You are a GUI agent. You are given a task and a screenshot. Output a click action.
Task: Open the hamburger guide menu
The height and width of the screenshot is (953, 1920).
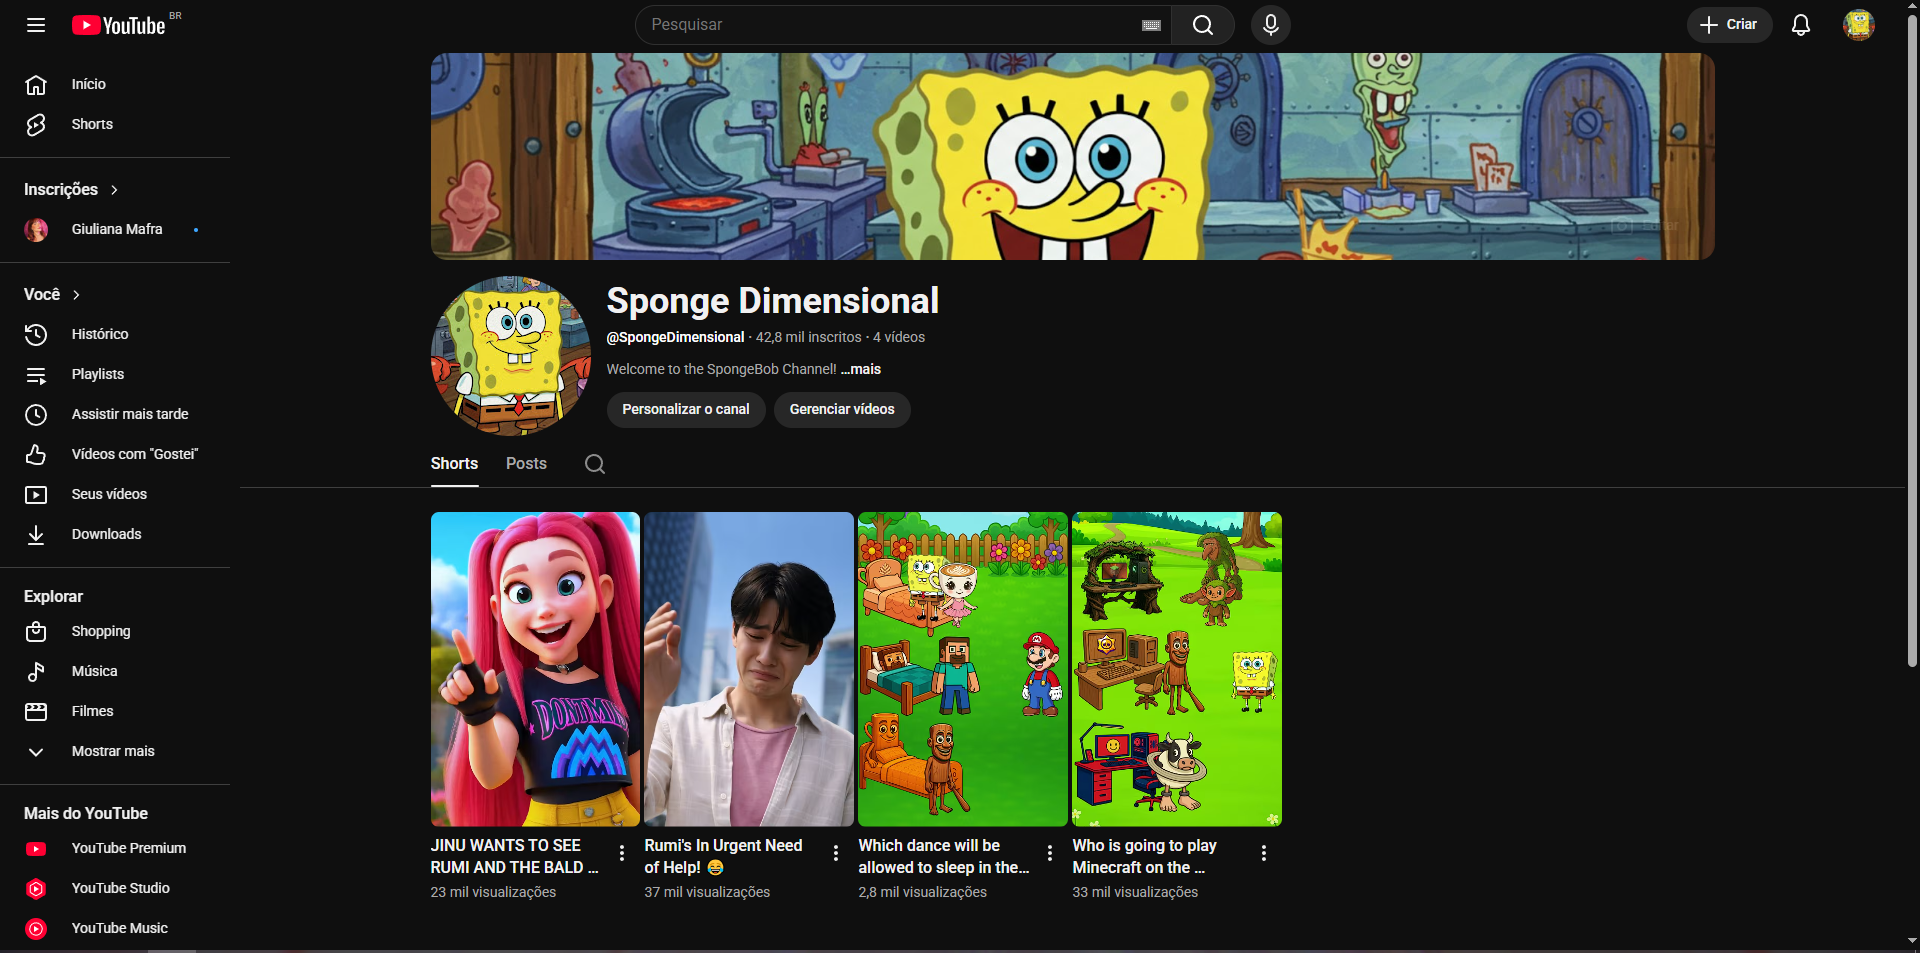(x=36, y=25)
